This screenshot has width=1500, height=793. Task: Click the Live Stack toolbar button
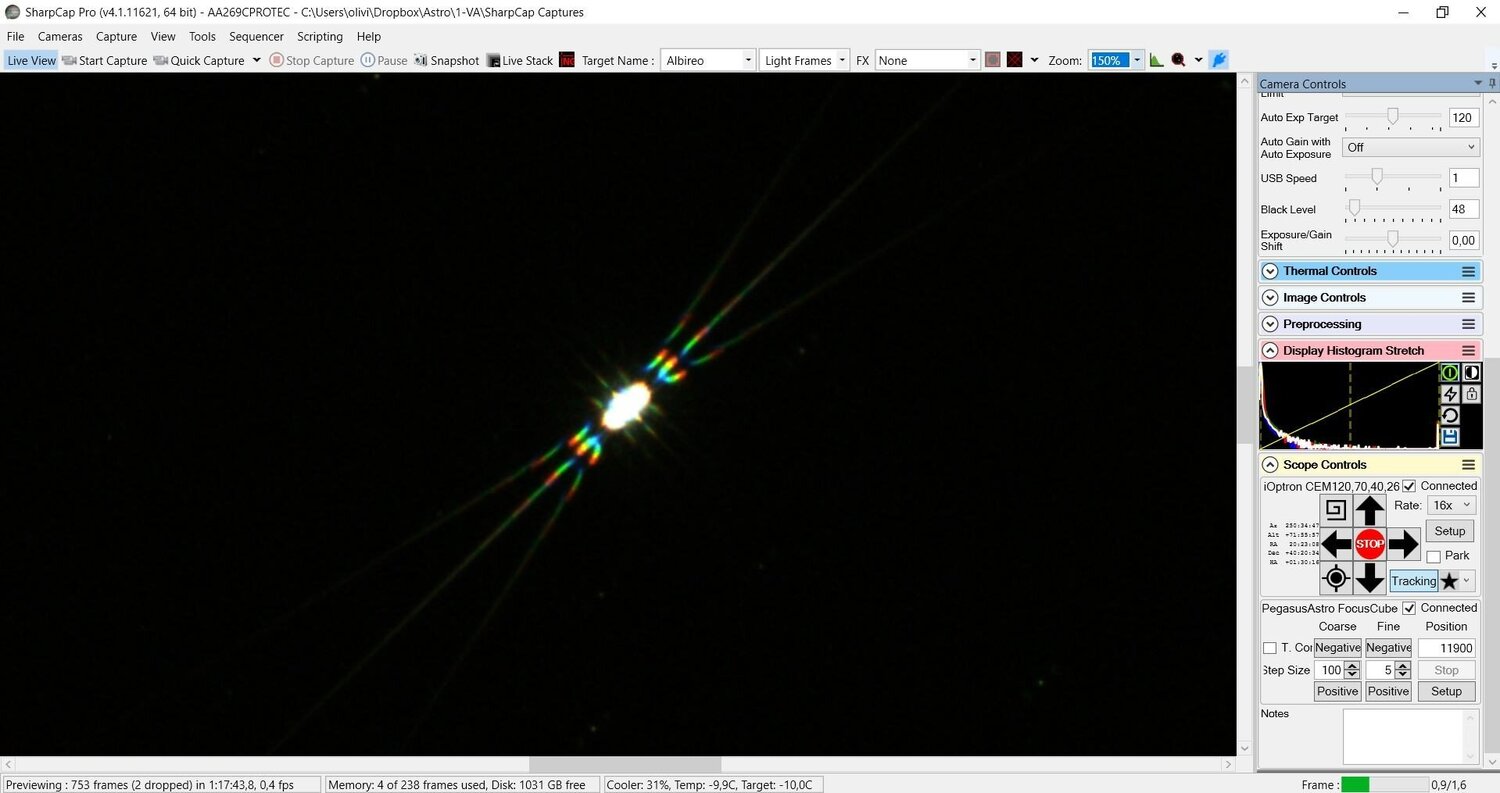520,60
